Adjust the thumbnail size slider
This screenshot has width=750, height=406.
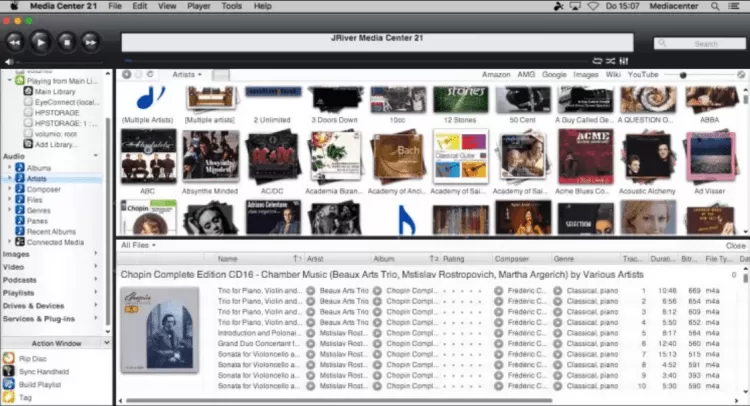pyautogui.click(x=683, y=75)
